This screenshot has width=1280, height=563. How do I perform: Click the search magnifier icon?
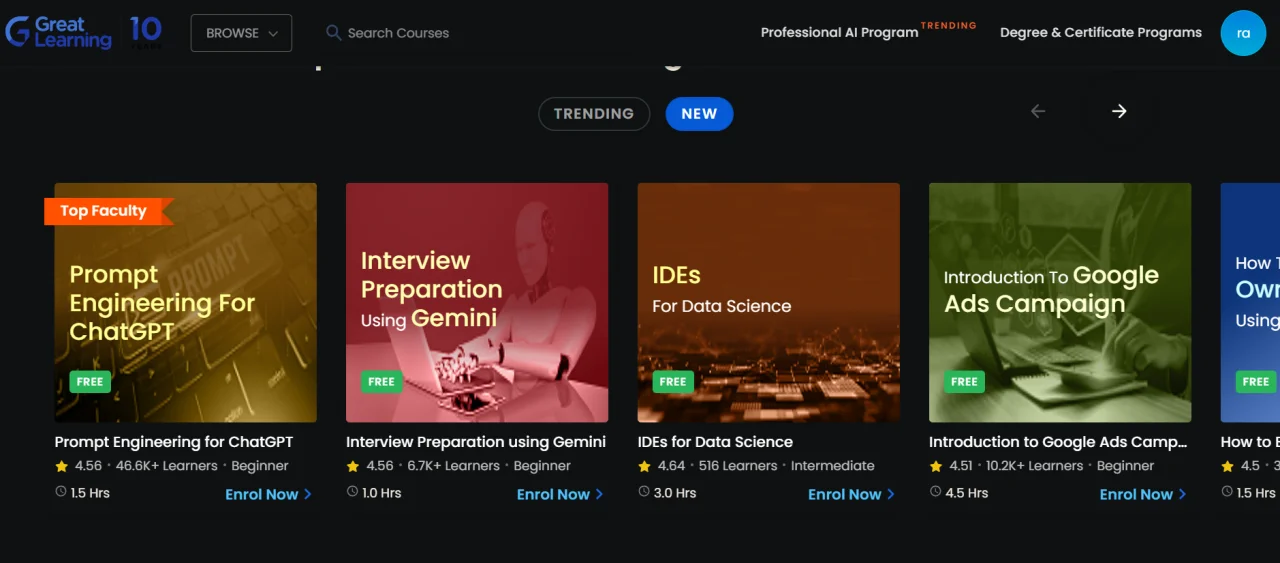[x=334, y=33]
